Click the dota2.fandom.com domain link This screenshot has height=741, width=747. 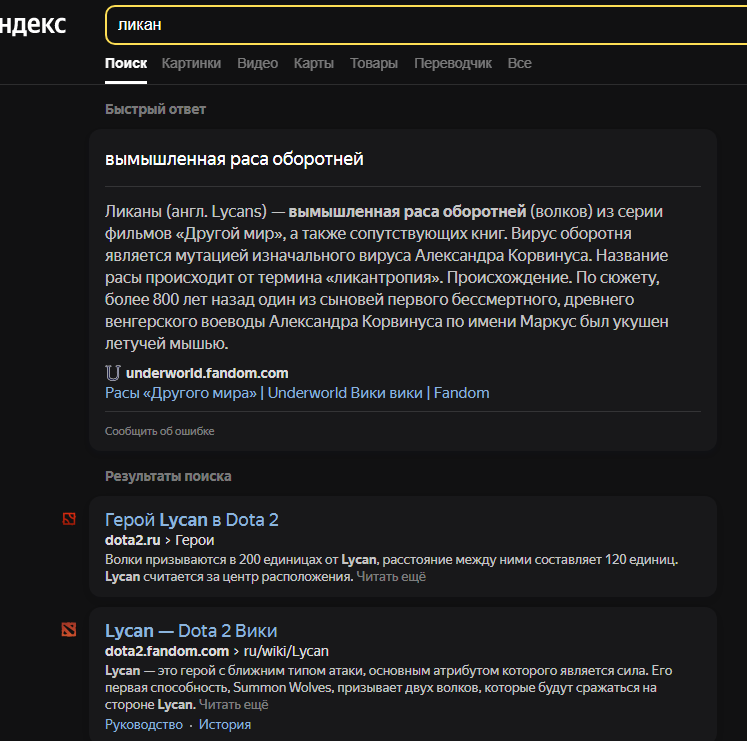pos(167,651)
